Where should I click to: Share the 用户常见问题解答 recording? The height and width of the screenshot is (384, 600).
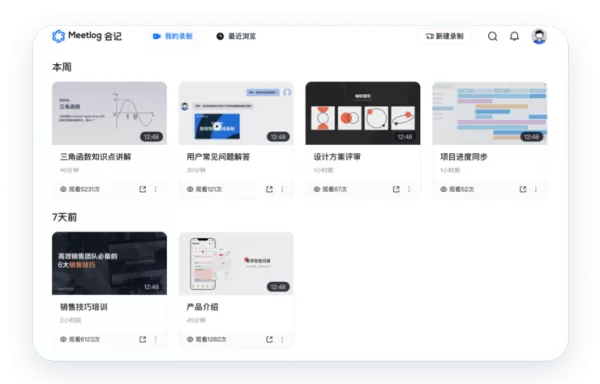click(269, 189)
